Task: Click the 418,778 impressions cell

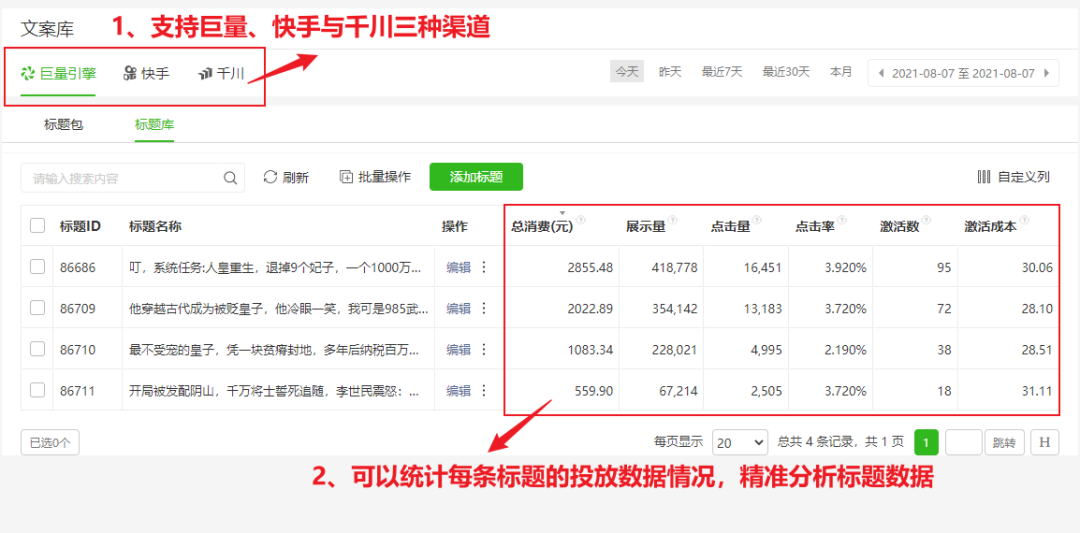Action: (674, 267)
